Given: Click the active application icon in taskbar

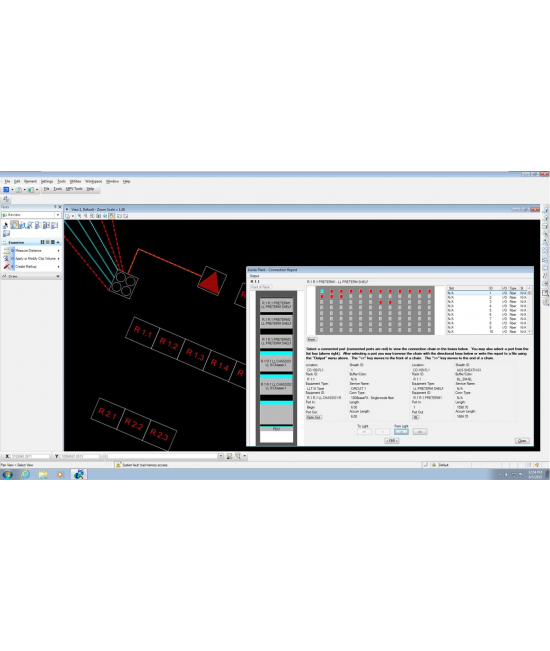Looking at the screenshot, I should pyautogui.click(x=78, y=474).
